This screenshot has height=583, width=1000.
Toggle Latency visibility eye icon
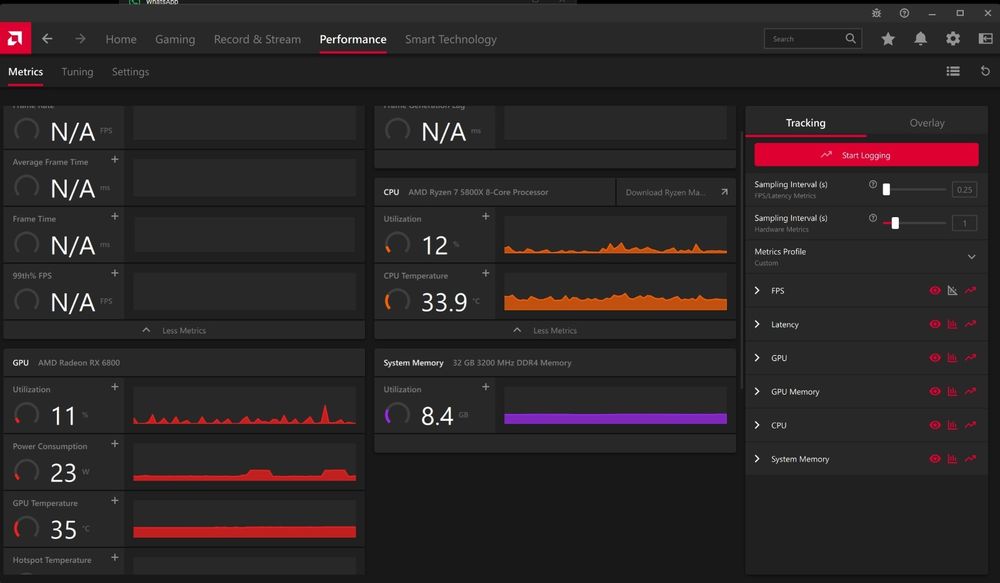click(x=935, y=324)
